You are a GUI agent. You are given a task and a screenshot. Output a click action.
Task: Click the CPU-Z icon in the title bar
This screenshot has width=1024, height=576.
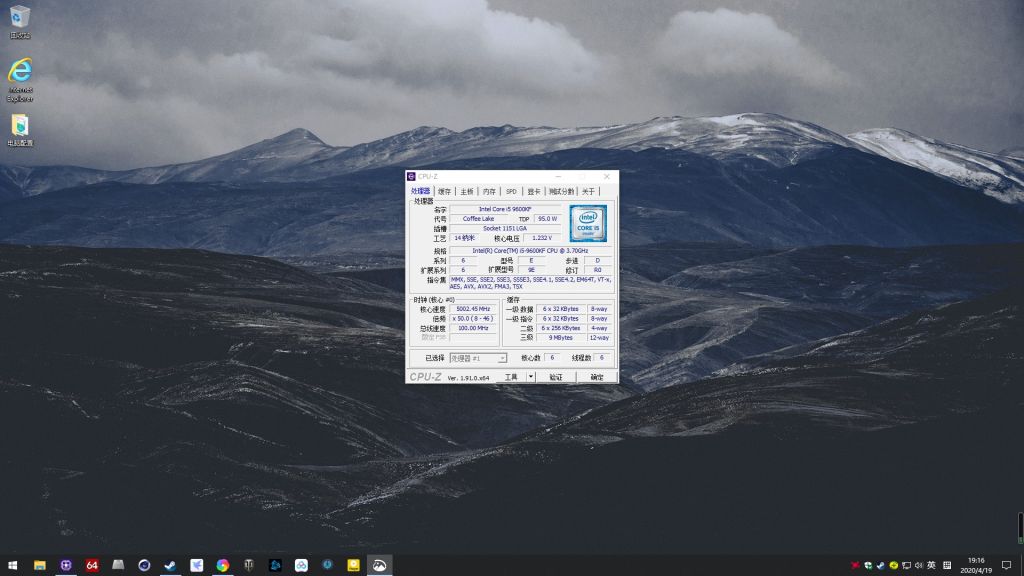tap(410, 175)
